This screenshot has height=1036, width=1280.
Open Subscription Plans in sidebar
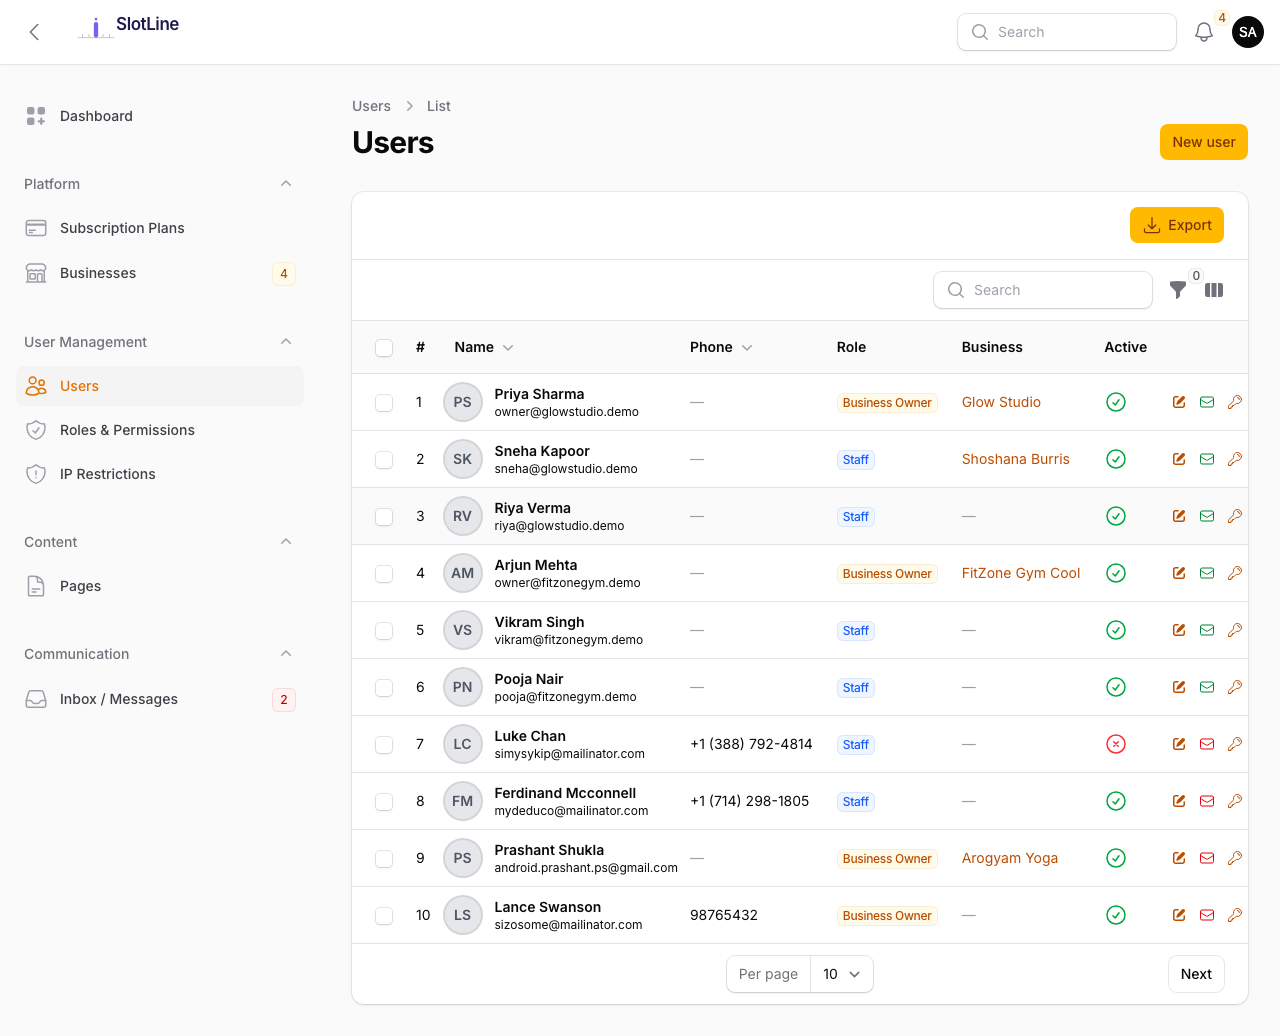(160, 228)
